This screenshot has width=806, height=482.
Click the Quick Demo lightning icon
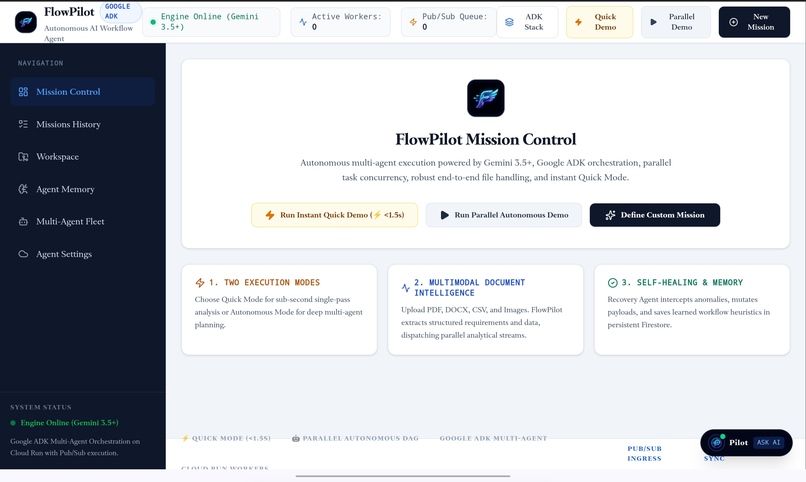click(x=578, y=22)
